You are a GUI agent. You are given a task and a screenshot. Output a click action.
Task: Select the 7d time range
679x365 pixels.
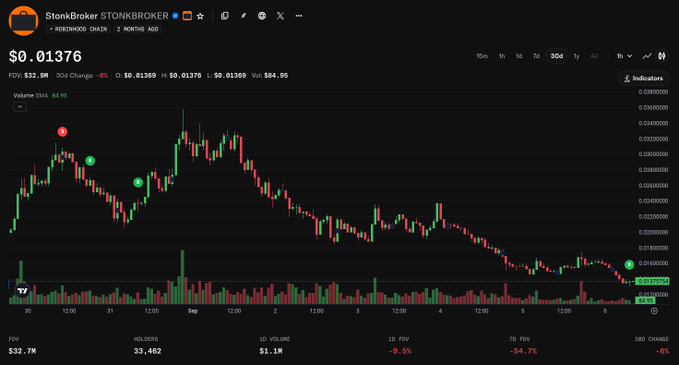536,56
